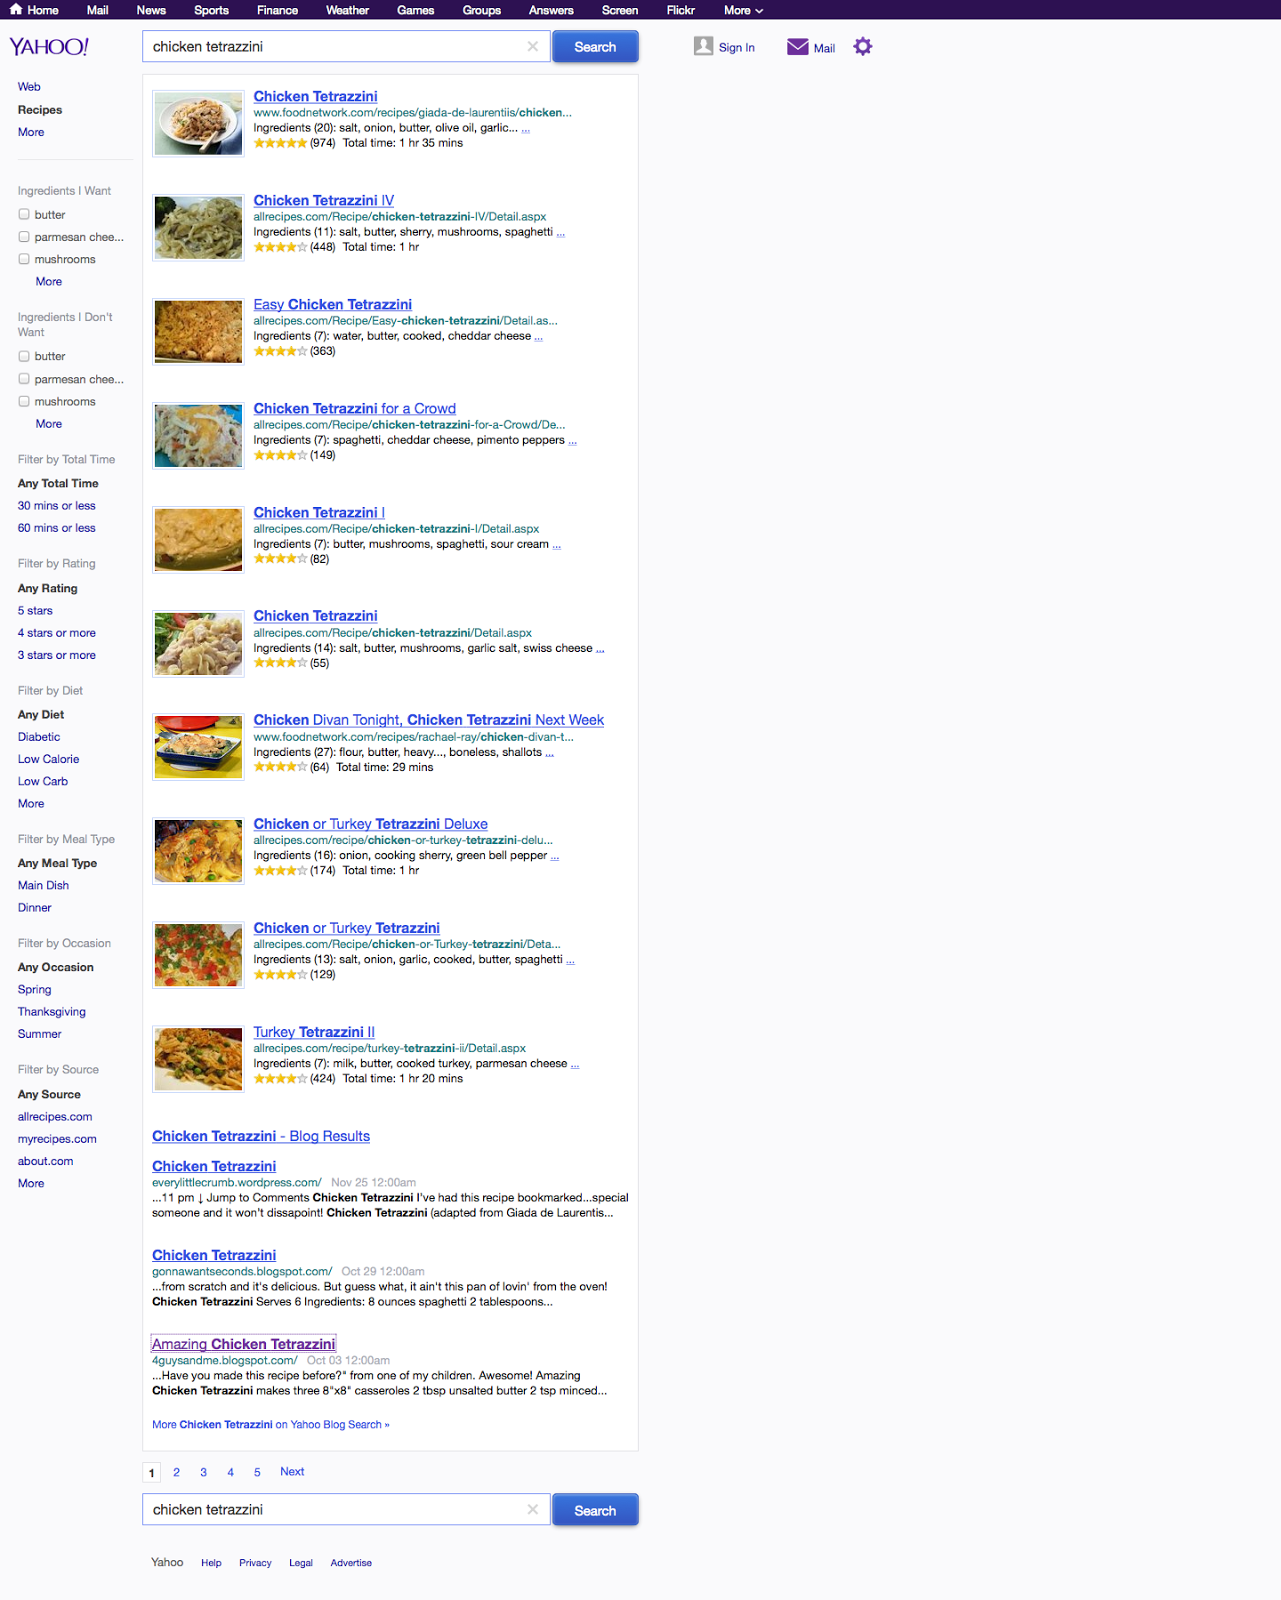
Task: Open Flickr in the top navigation bar
Action: click(x=681, y=10)
